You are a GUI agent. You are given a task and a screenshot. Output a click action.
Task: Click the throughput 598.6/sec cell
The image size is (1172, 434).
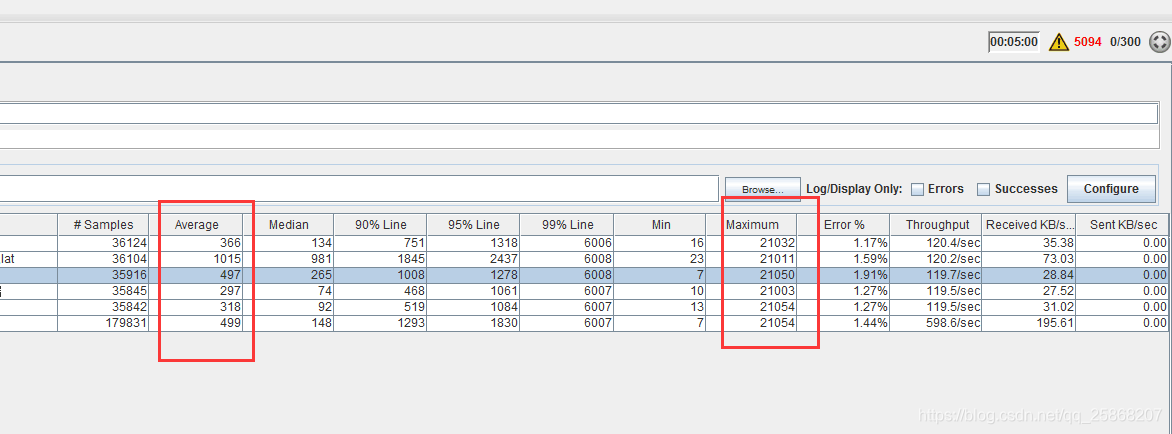point(937,323)
